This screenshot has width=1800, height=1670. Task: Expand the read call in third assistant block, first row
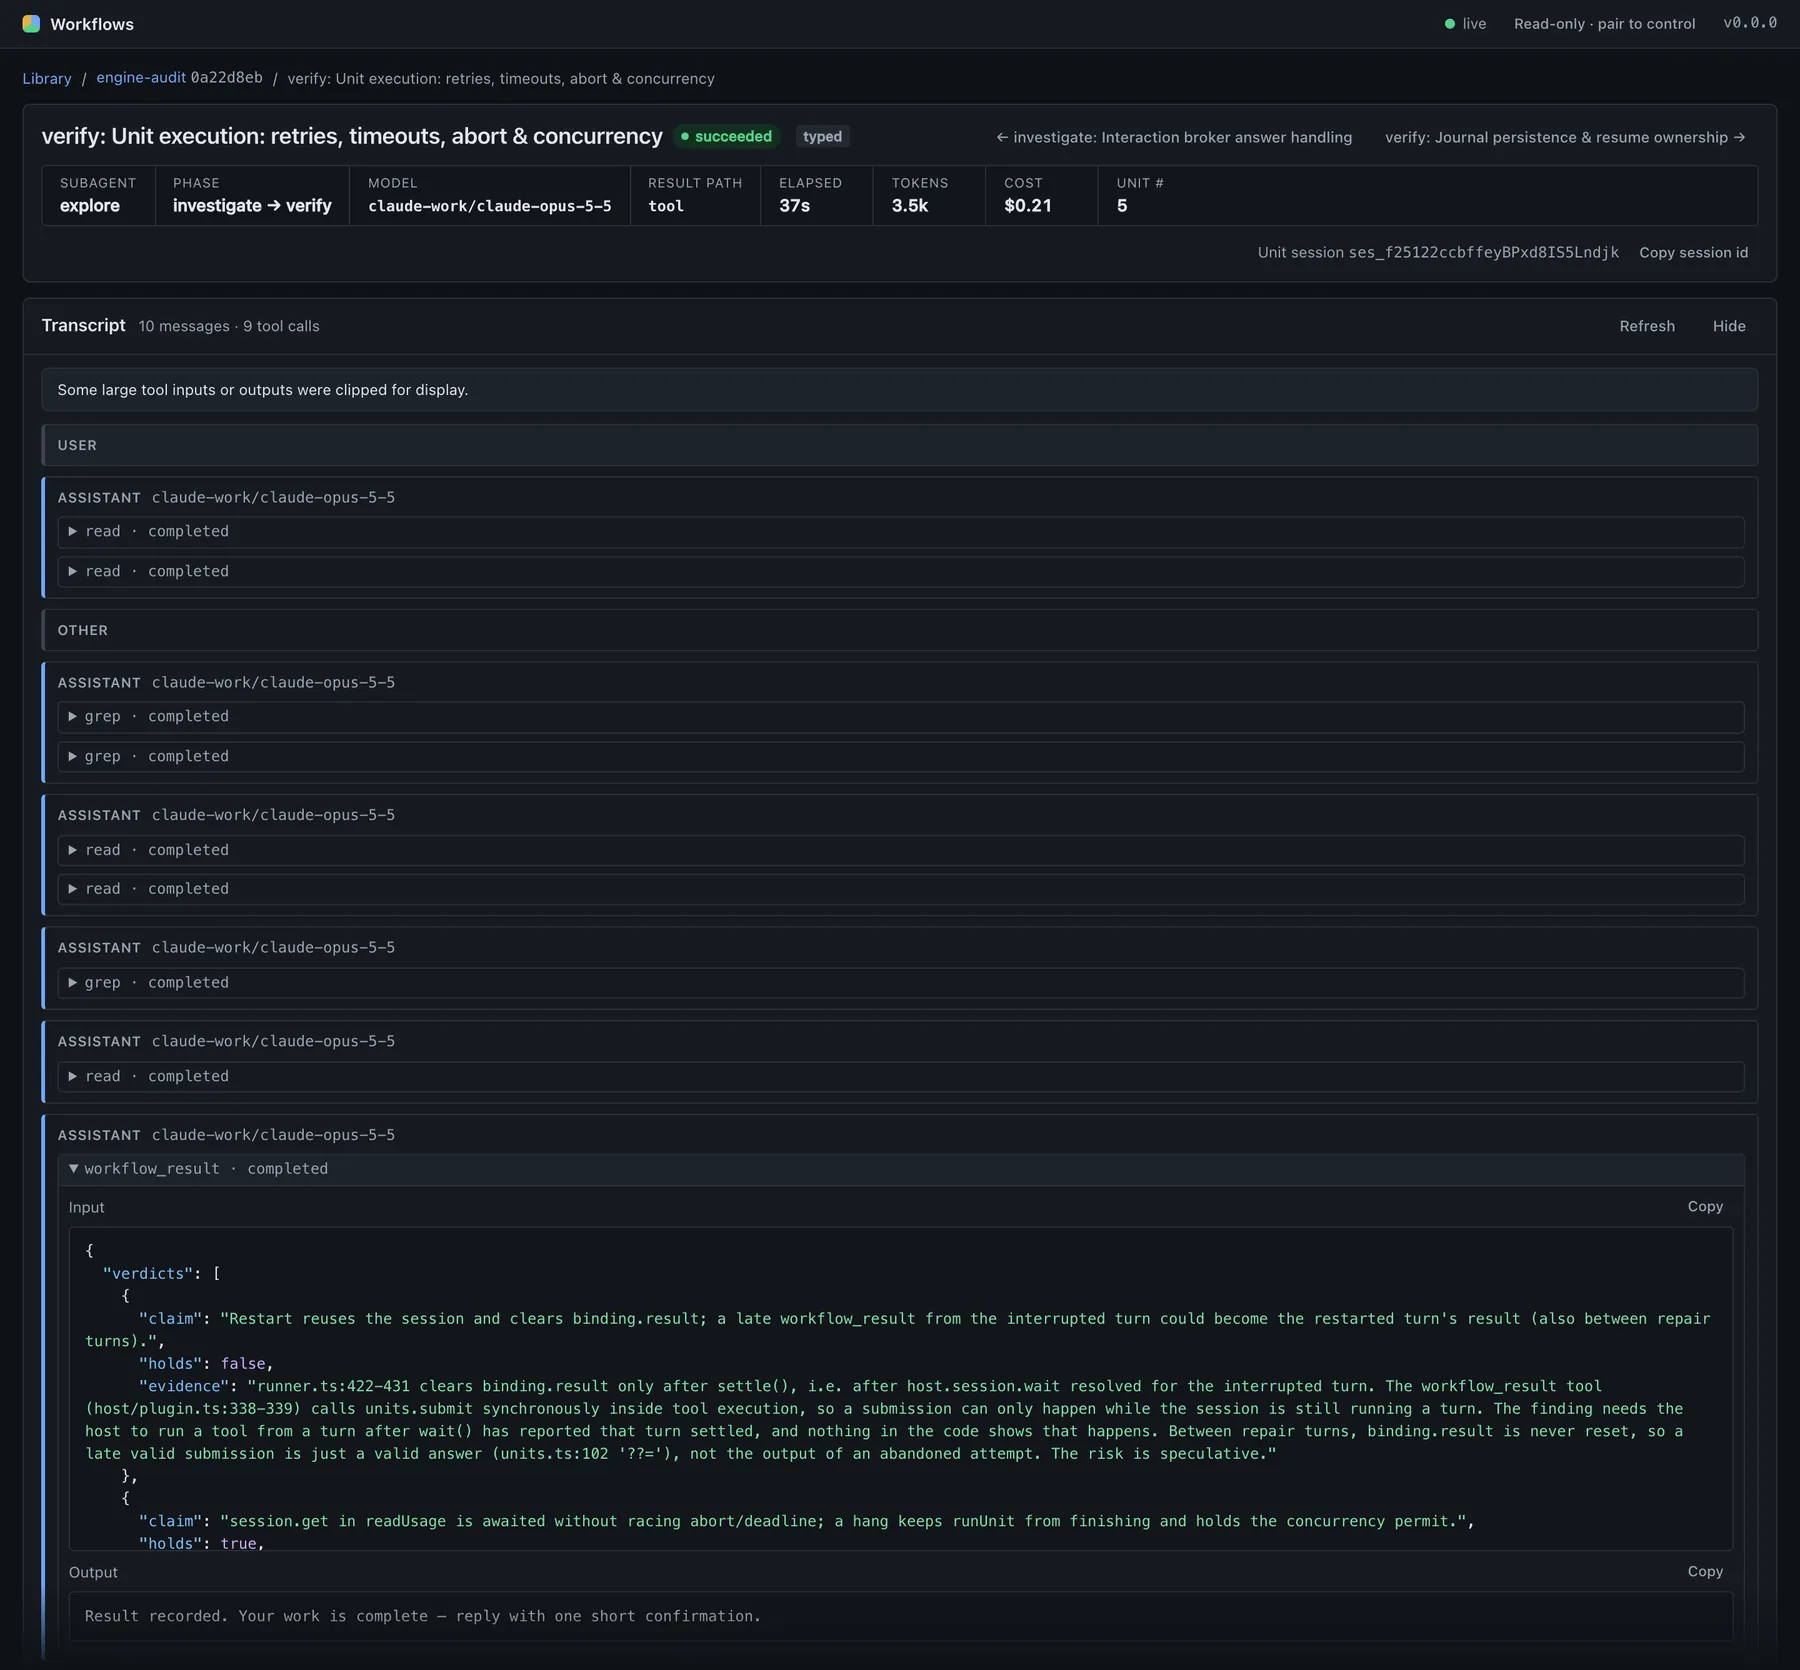pos(900,850)
